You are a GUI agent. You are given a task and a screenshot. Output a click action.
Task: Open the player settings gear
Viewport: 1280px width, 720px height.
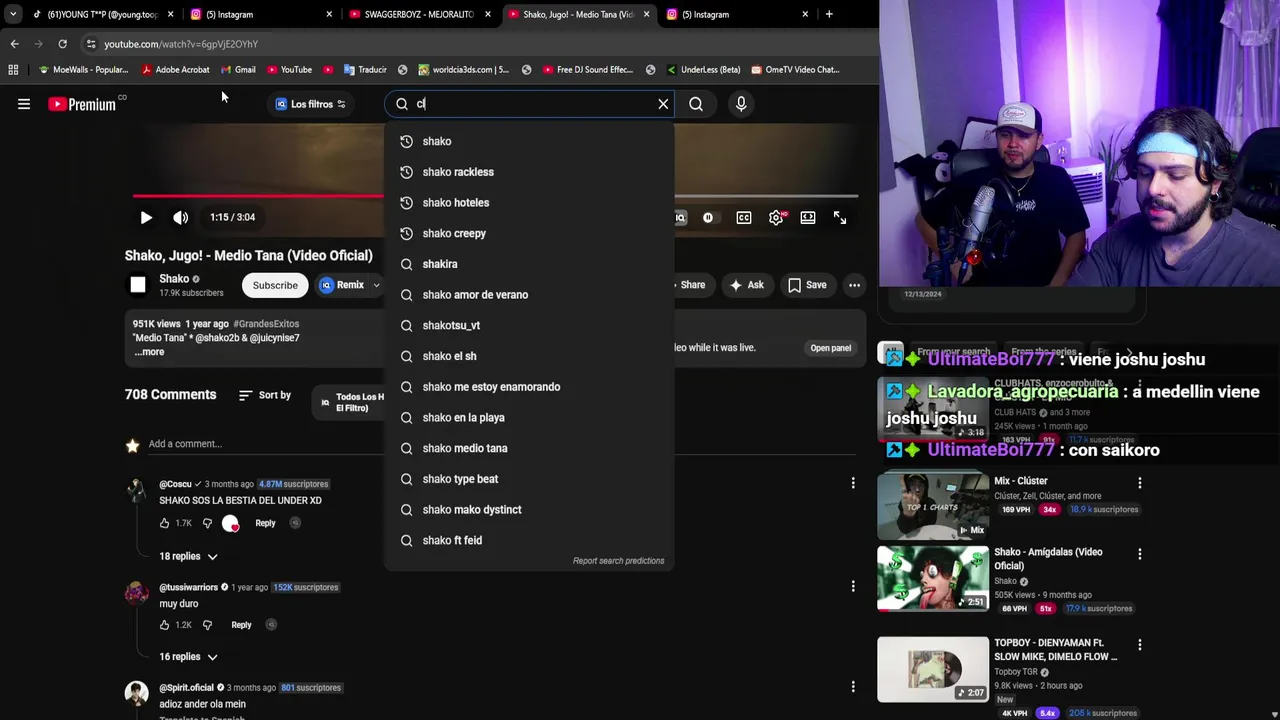[776, 217]
